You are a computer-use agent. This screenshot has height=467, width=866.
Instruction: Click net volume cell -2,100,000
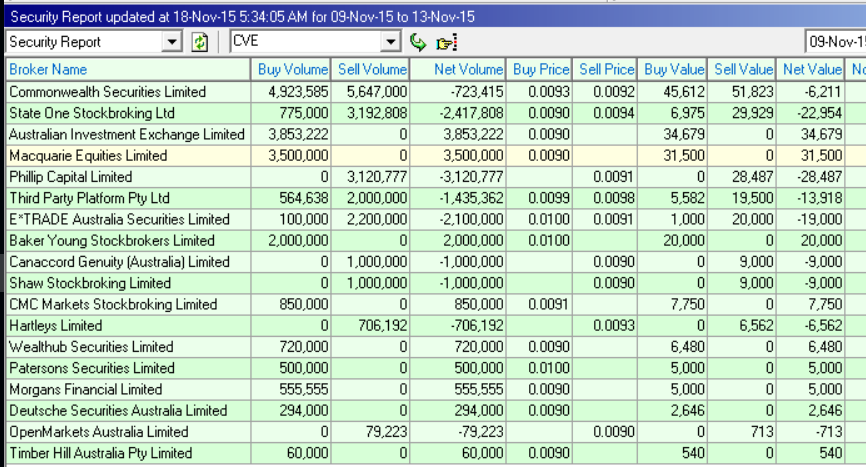click(457, 219)
